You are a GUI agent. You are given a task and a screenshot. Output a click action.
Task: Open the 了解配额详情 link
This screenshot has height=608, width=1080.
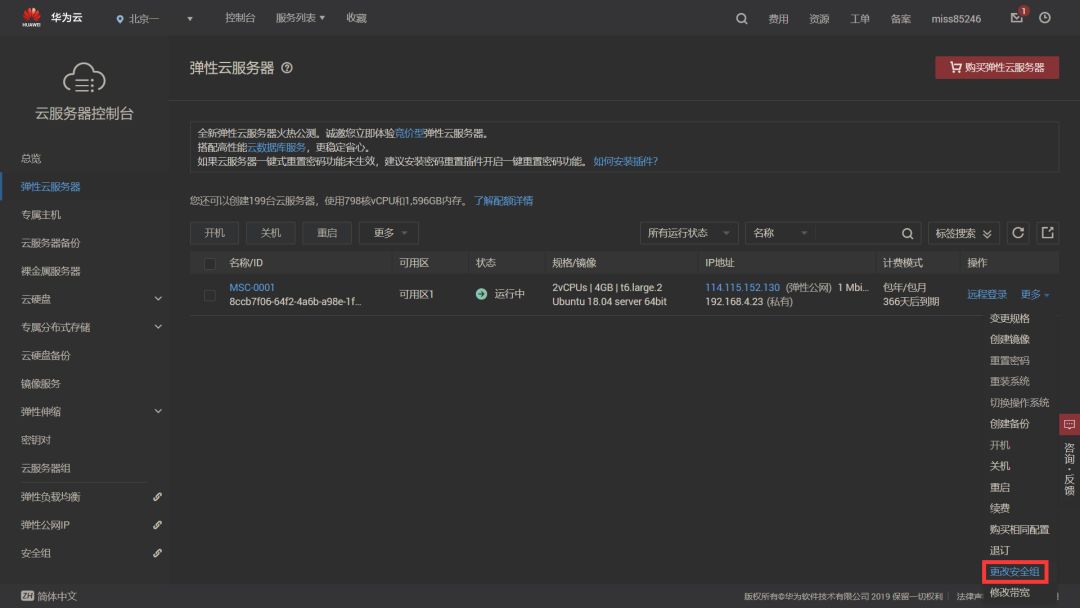pos(503,201)
